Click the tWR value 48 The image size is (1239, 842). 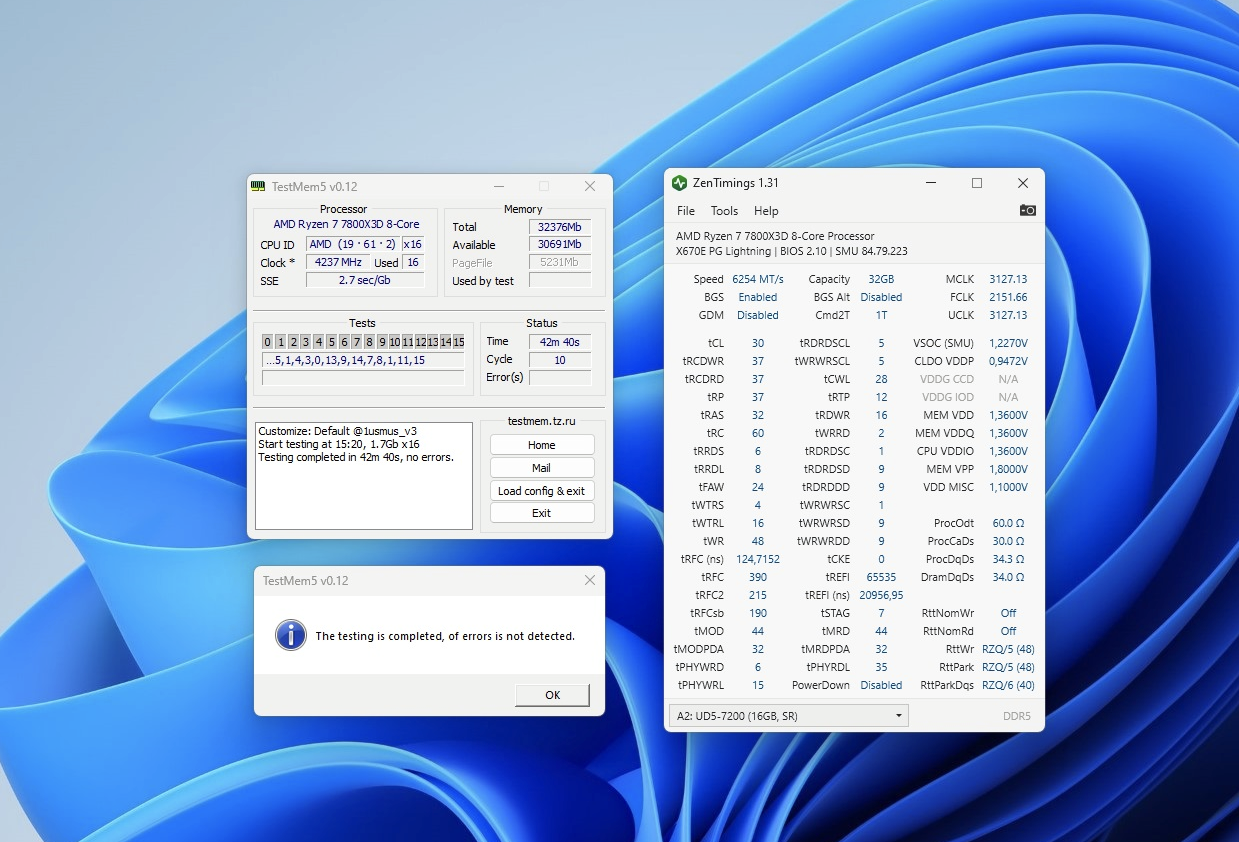[758, 541]
